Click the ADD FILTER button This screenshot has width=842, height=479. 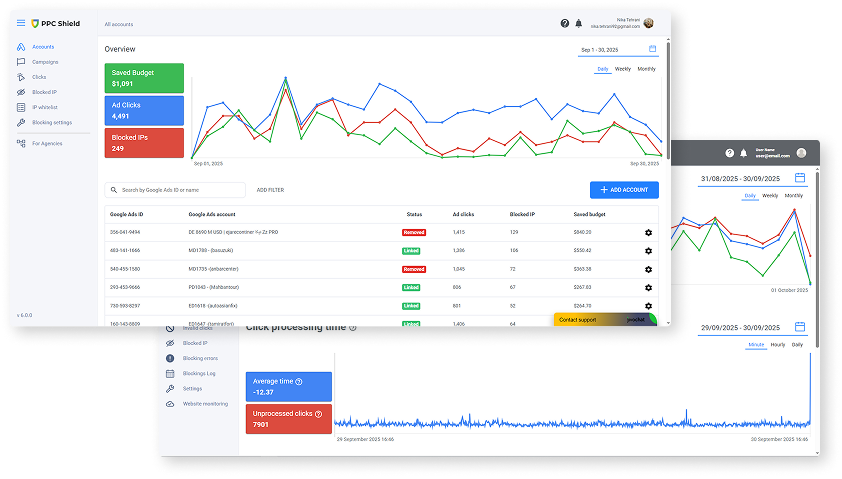point(270,189)
